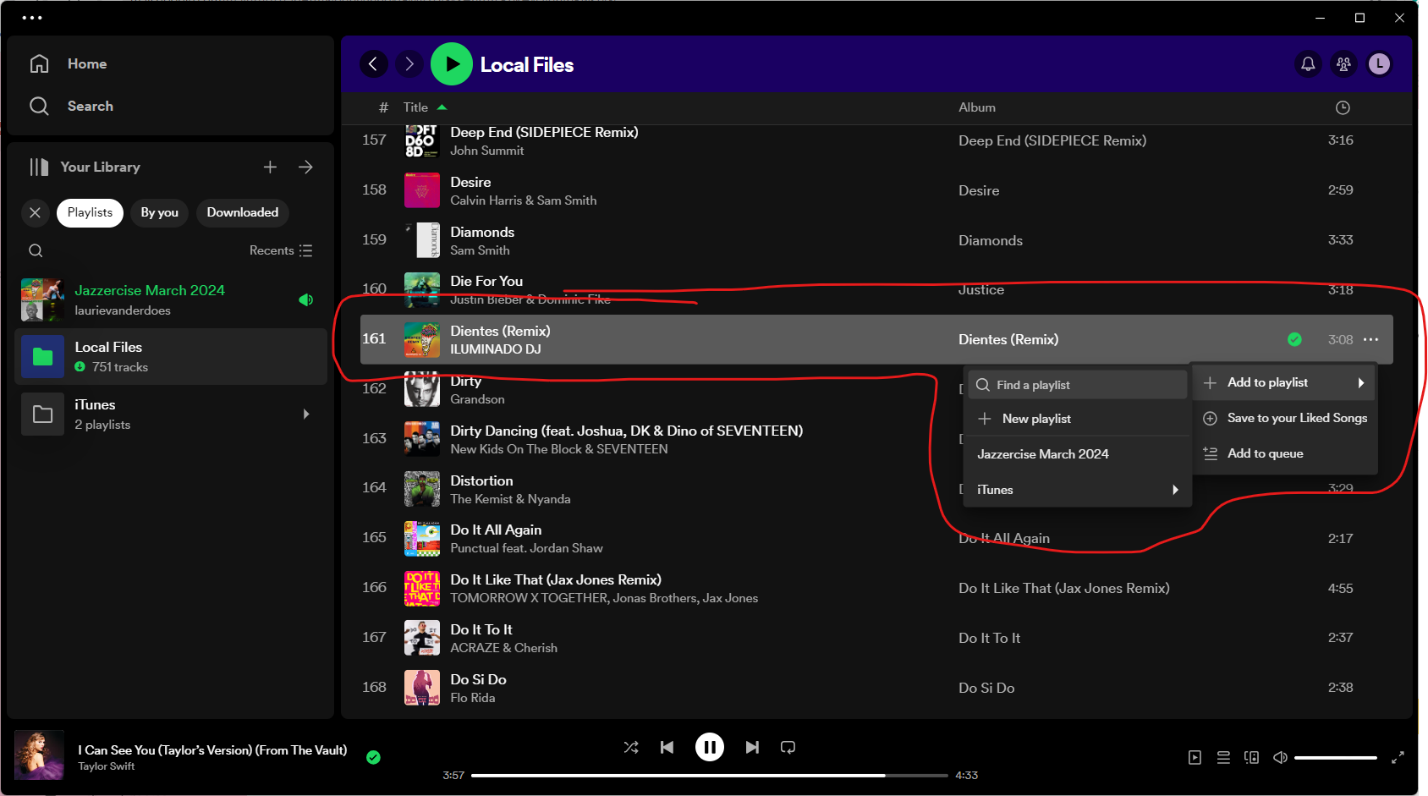Open Local Files in library

(171, 357)
